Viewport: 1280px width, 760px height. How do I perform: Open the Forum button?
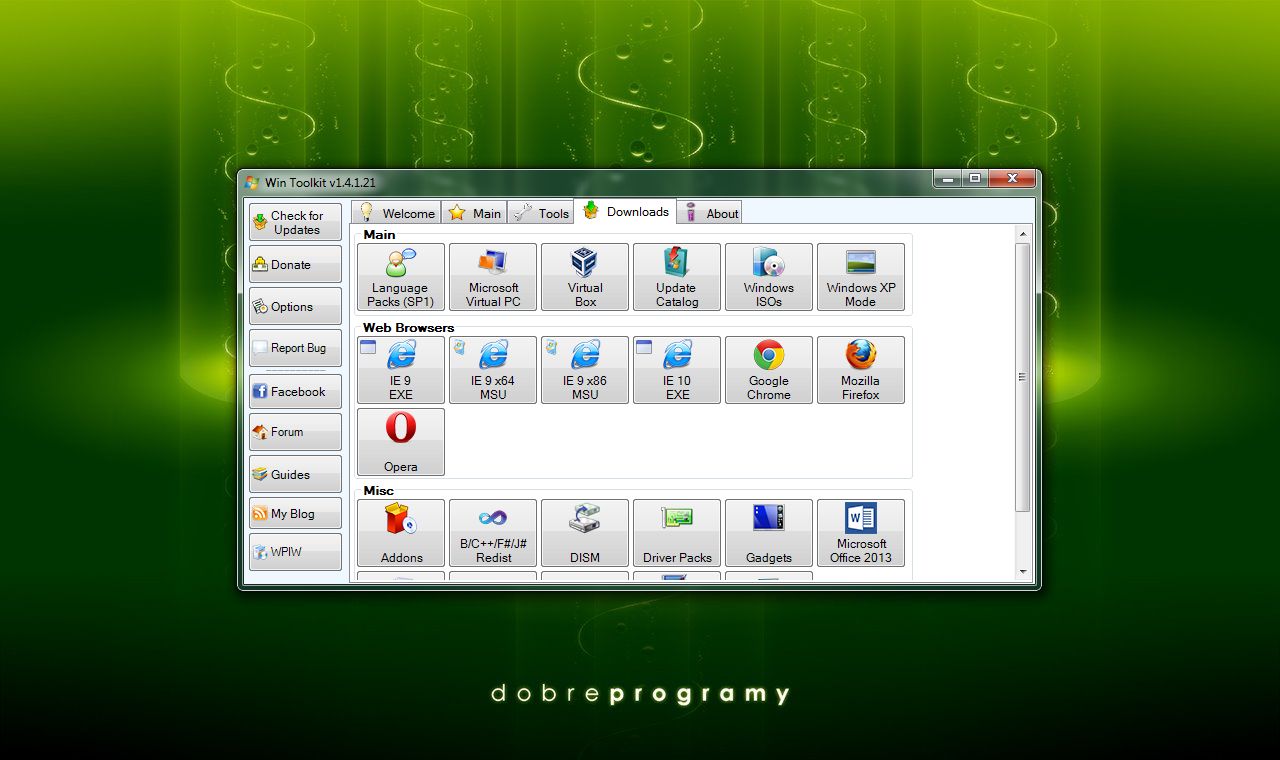pyautogui.click(x=295, y=432)
